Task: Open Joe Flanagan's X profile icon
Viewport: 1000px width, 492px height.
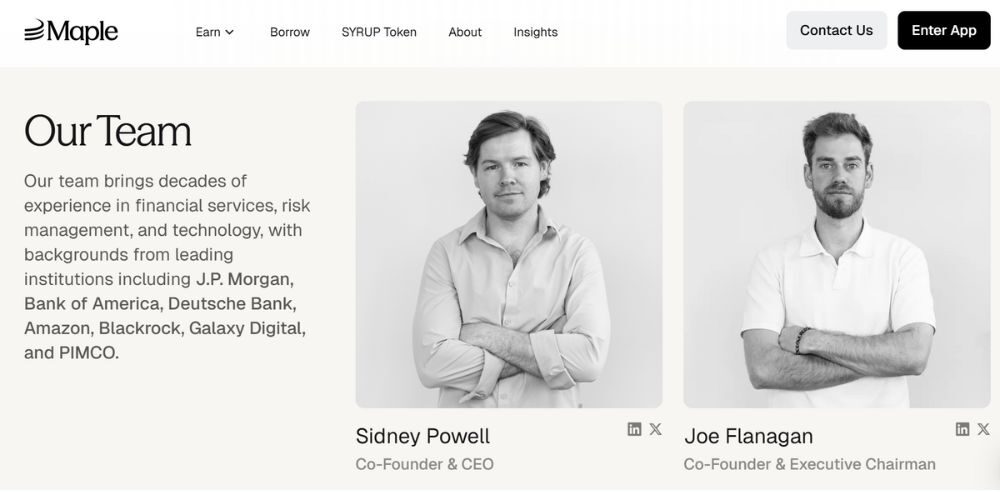Action: pyautogui.click(x=983, y=429)
